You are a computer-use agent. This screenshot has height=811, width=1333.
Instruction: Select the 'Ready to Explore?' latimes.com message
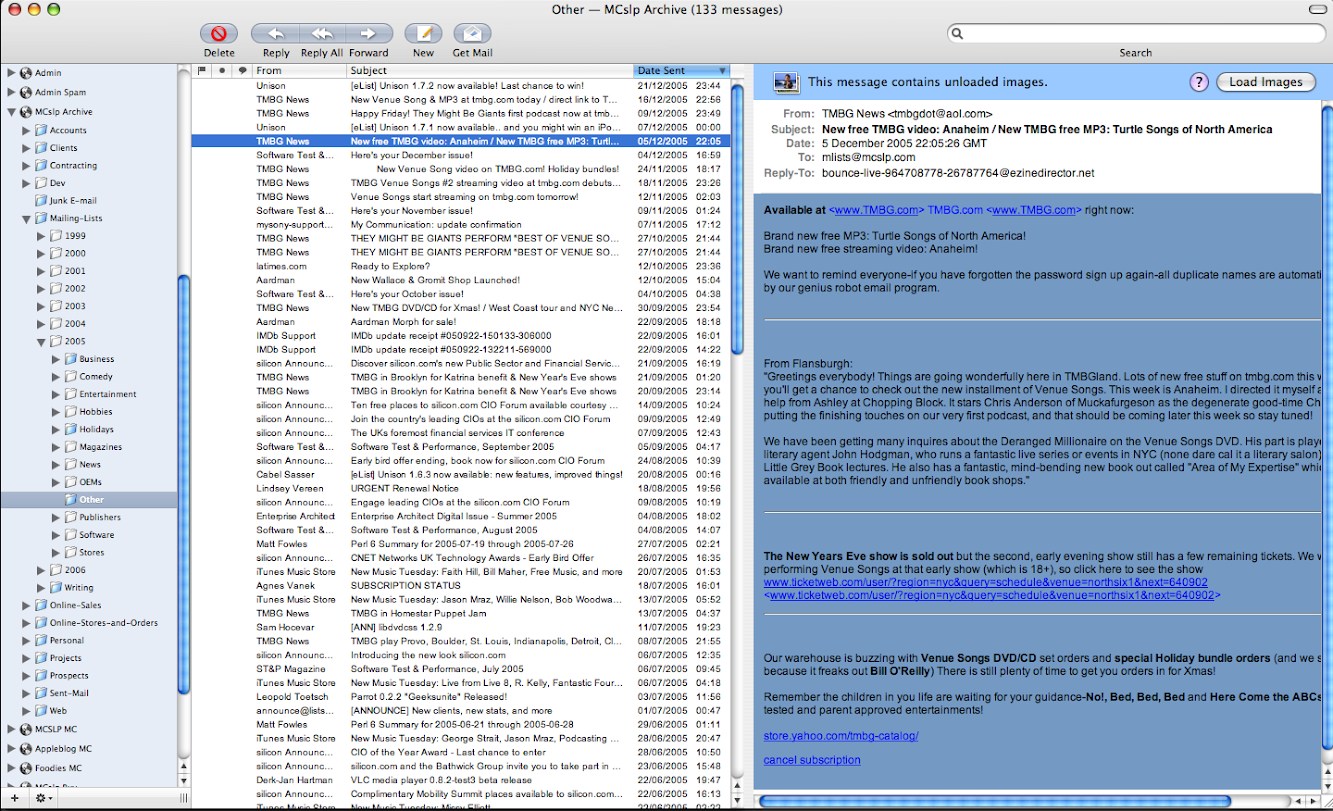pos(461,266)
